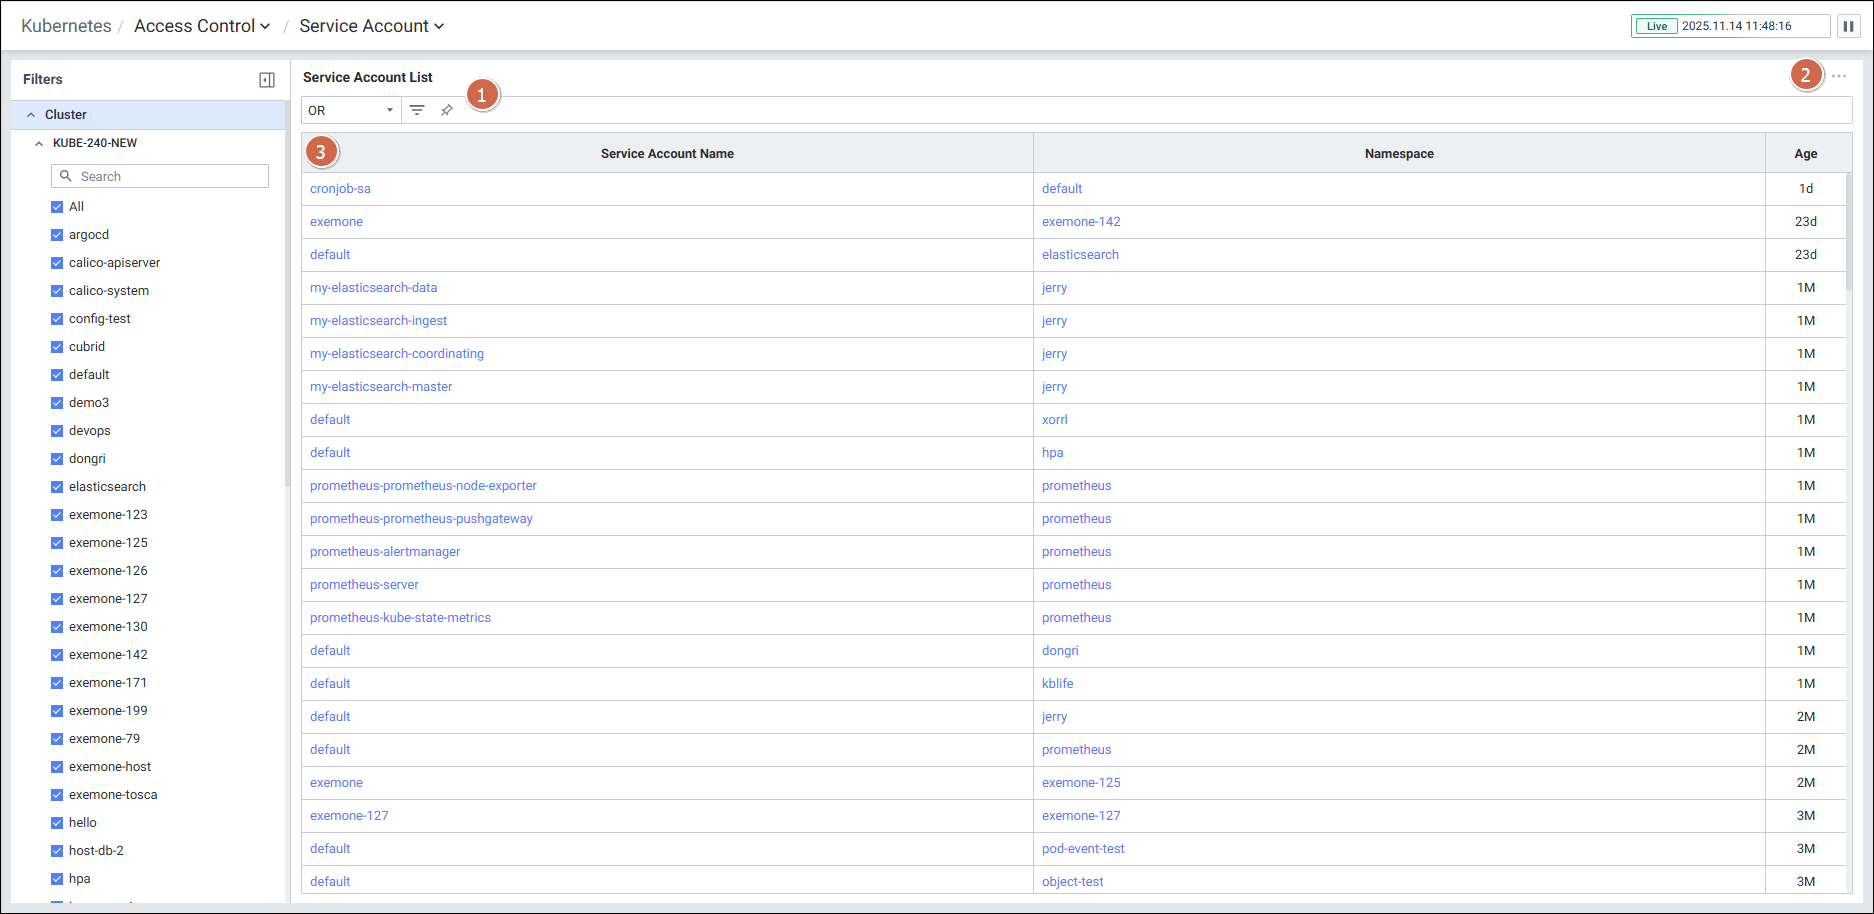Disable the elasticsearch namespace filter

click(57, 487)
